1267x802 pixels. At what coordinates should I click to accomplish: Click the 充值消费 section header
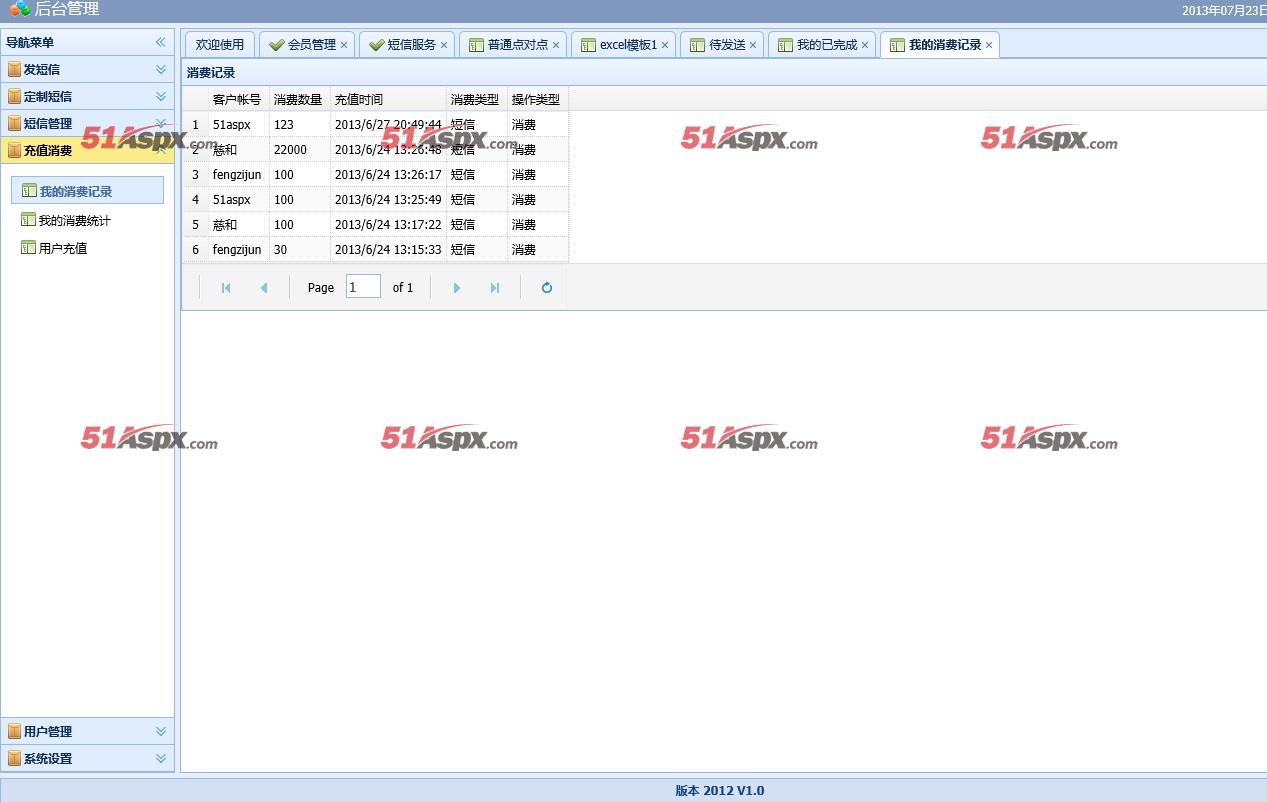tap(87, 150)
